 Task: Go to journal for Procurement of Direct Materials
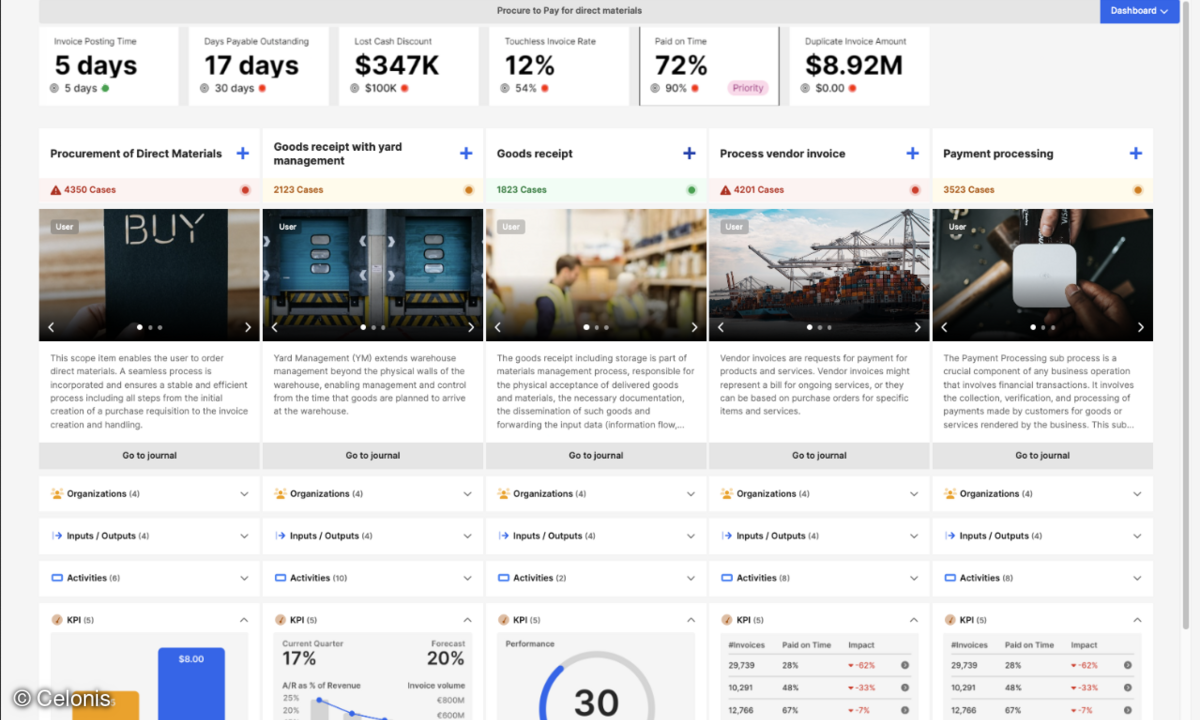[149, 456]
